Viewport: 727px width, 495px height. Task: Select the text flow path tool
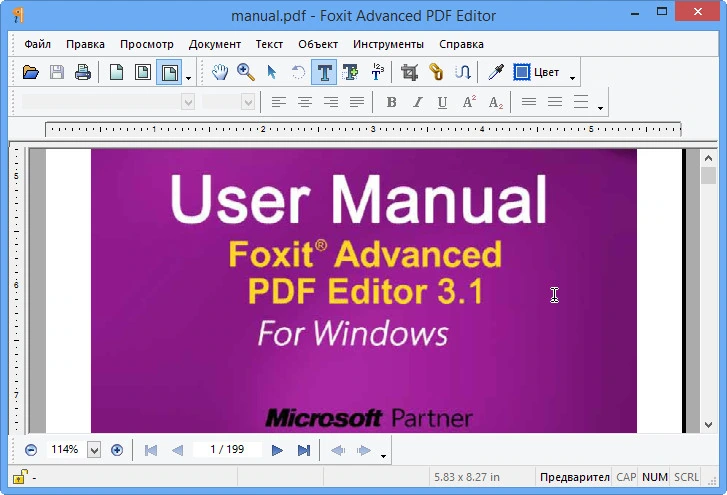[462, 72]
